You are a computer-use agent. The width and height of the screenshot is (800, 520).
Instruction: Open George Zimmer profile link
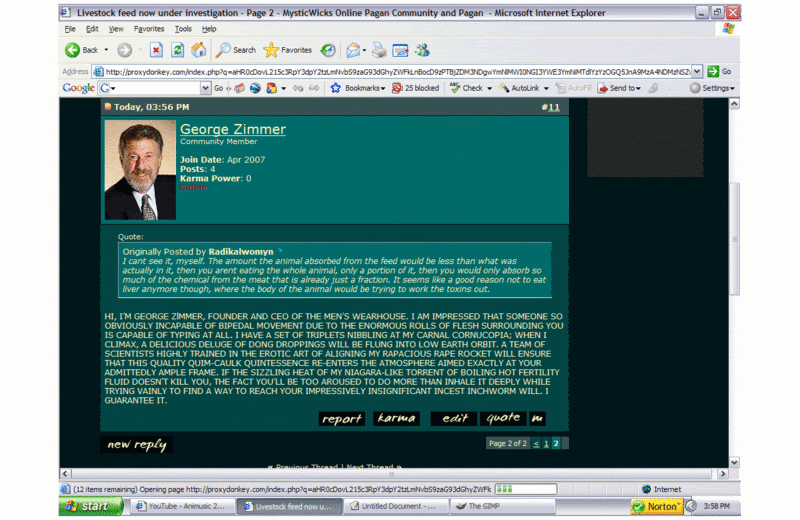point(233,129)
